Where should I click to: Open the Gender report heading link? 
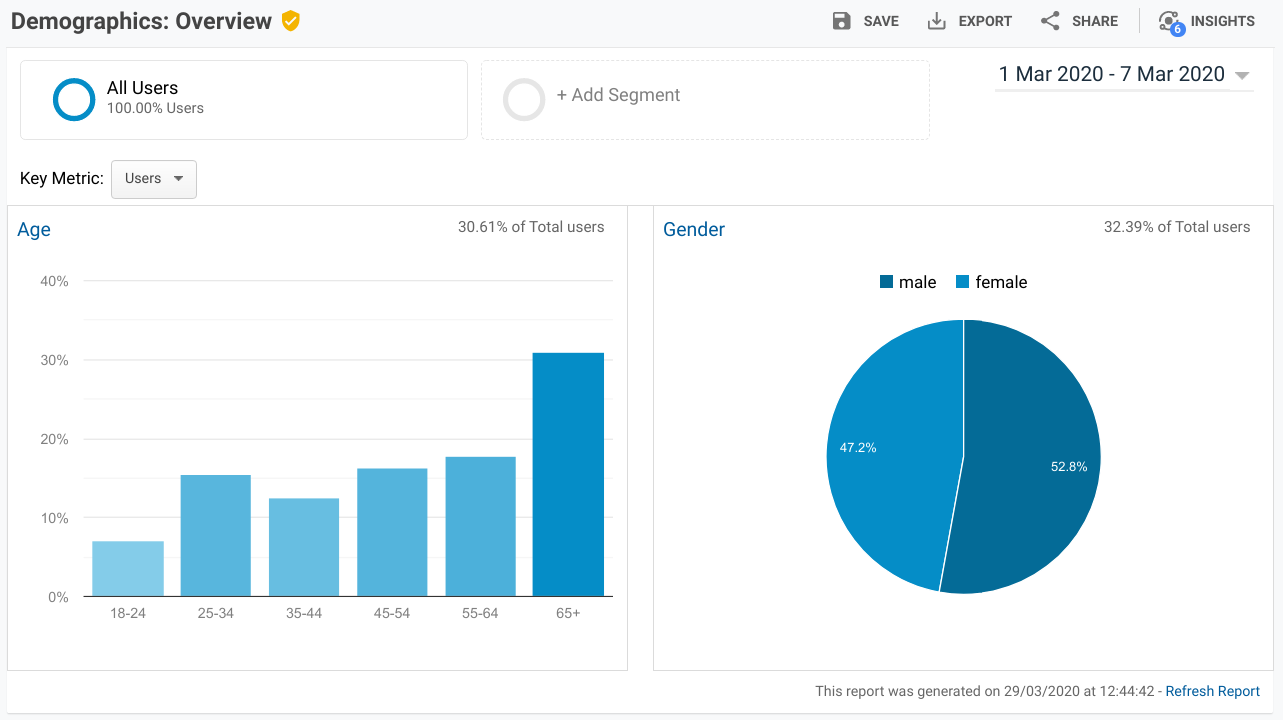coord(694,230)
